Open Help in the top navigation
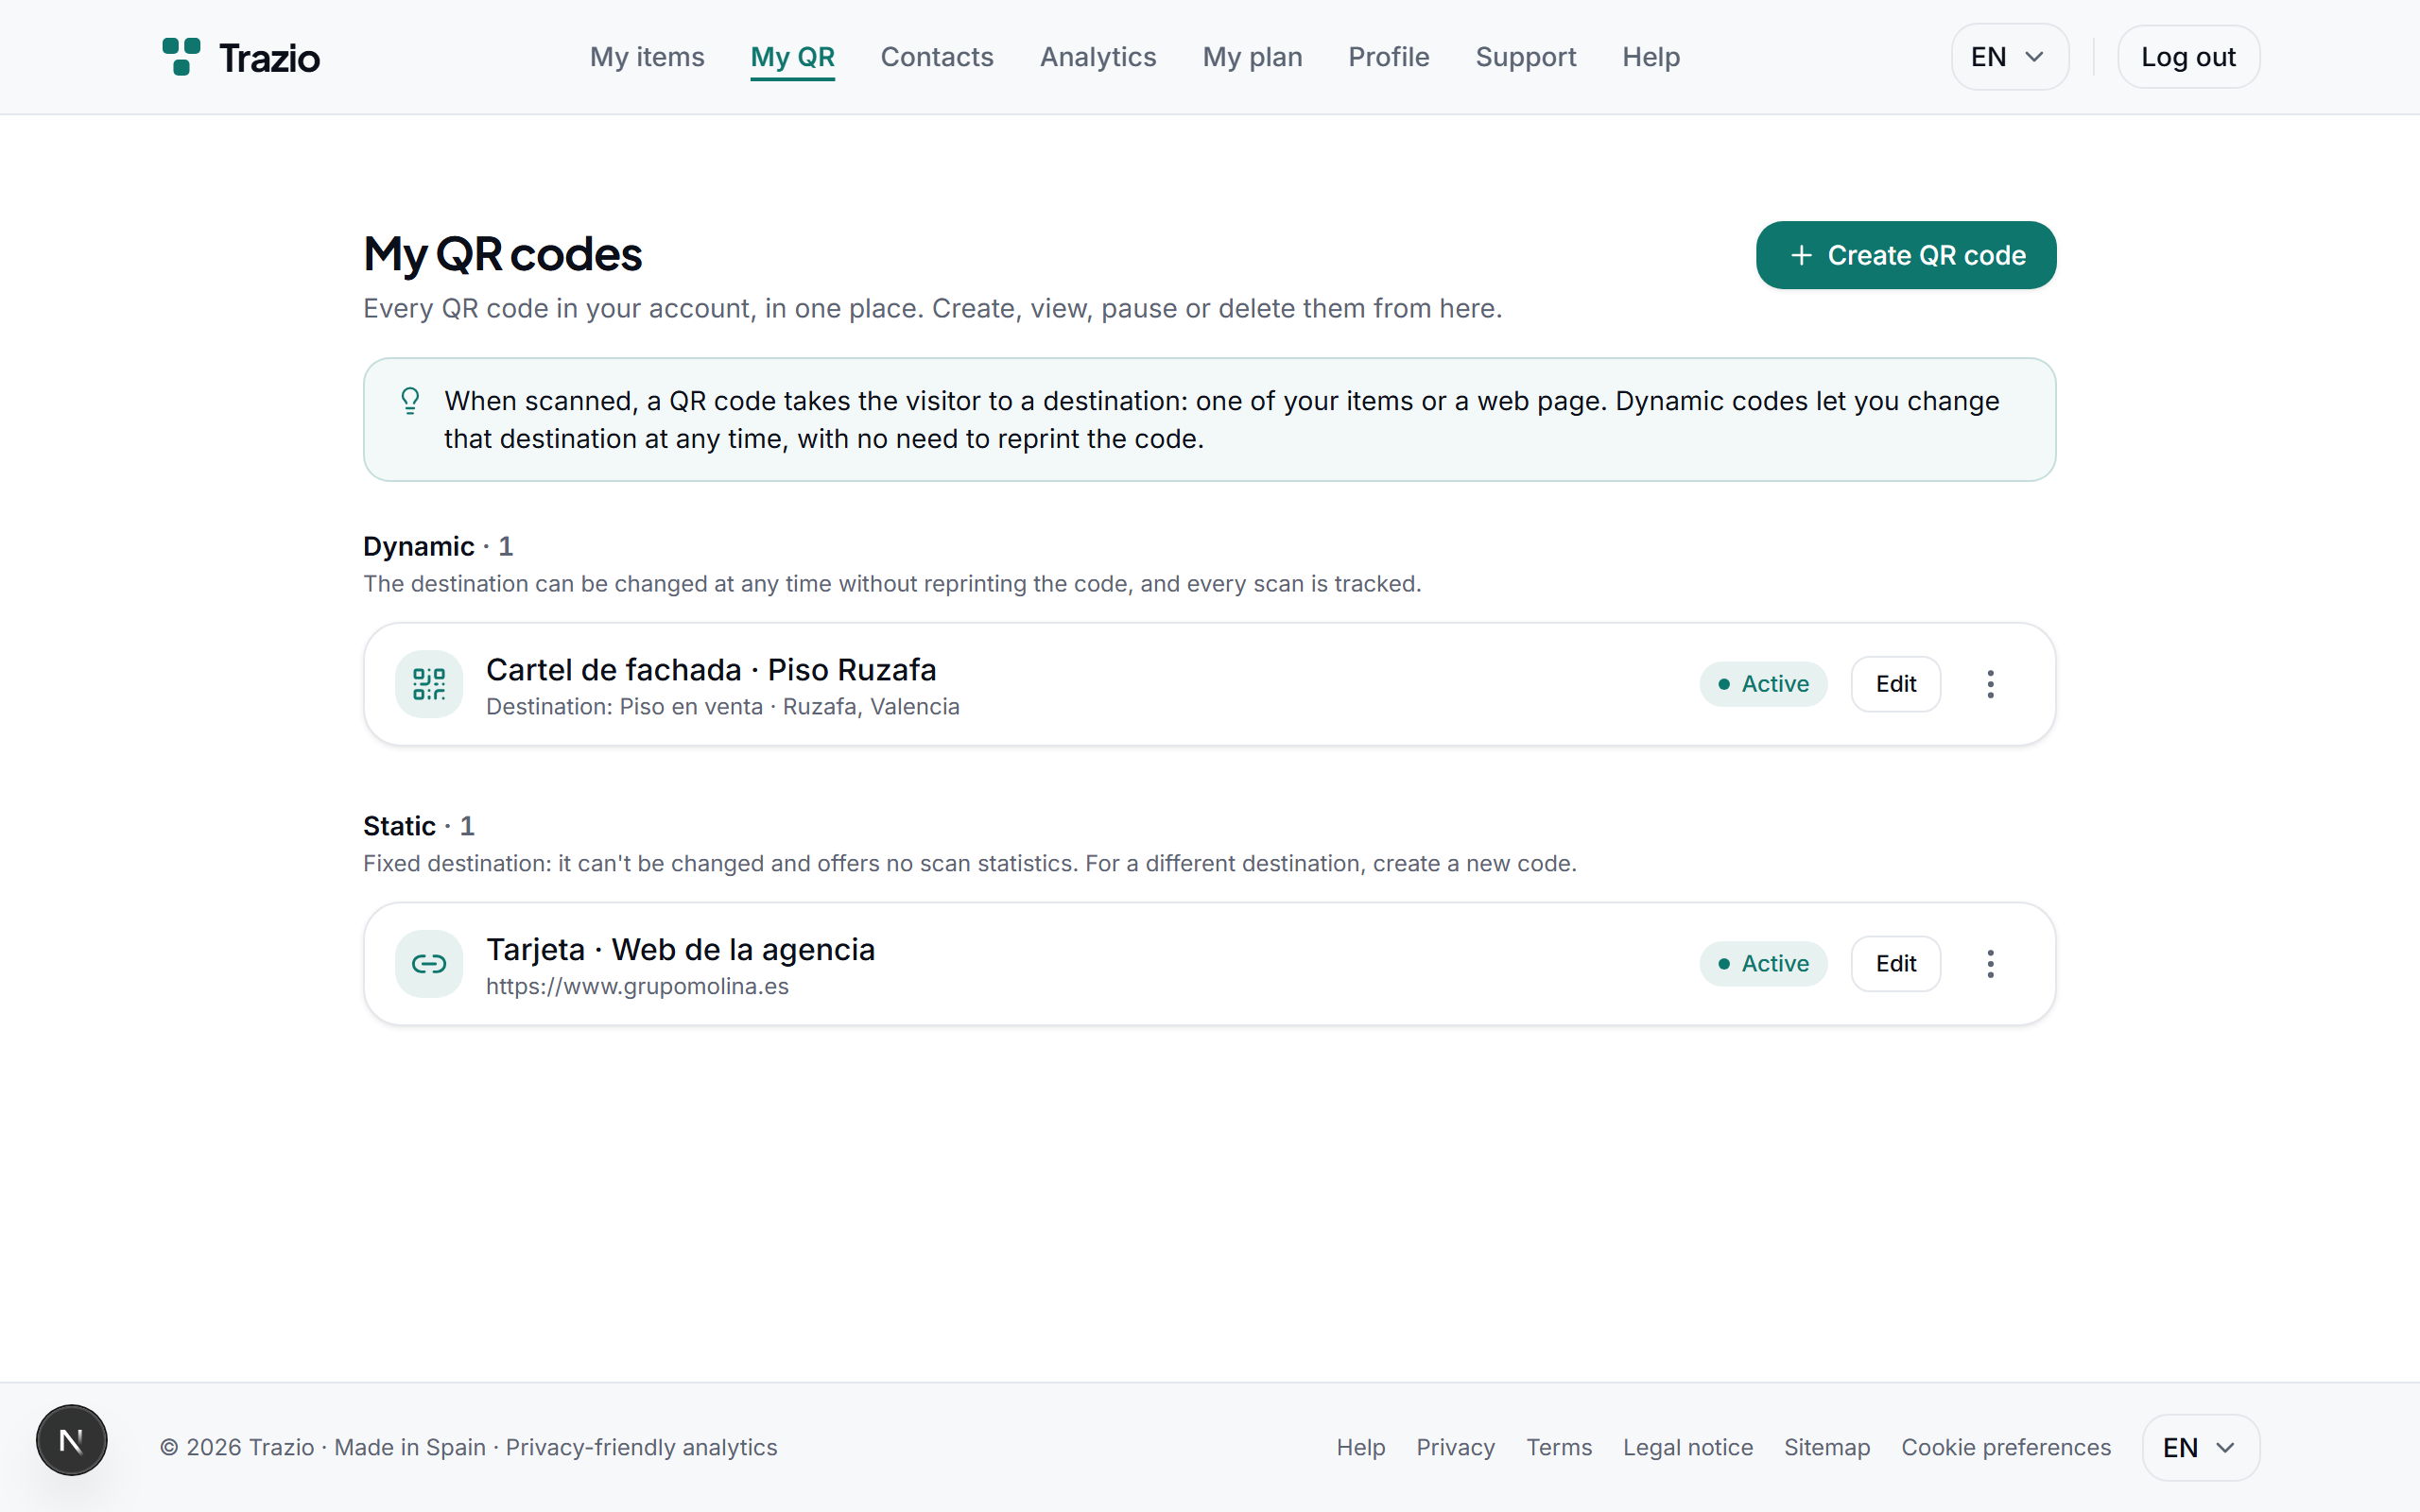 tap(1651, 57)
